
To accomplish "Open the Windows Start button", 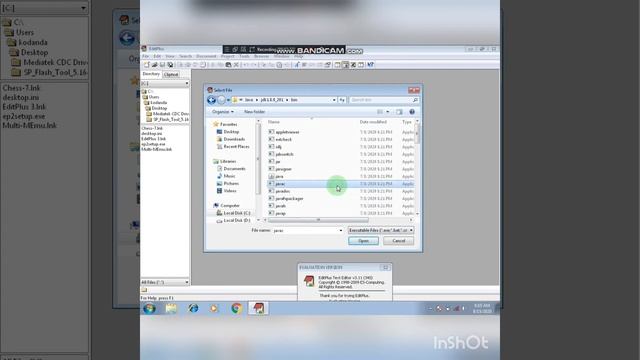I will 149,308.
